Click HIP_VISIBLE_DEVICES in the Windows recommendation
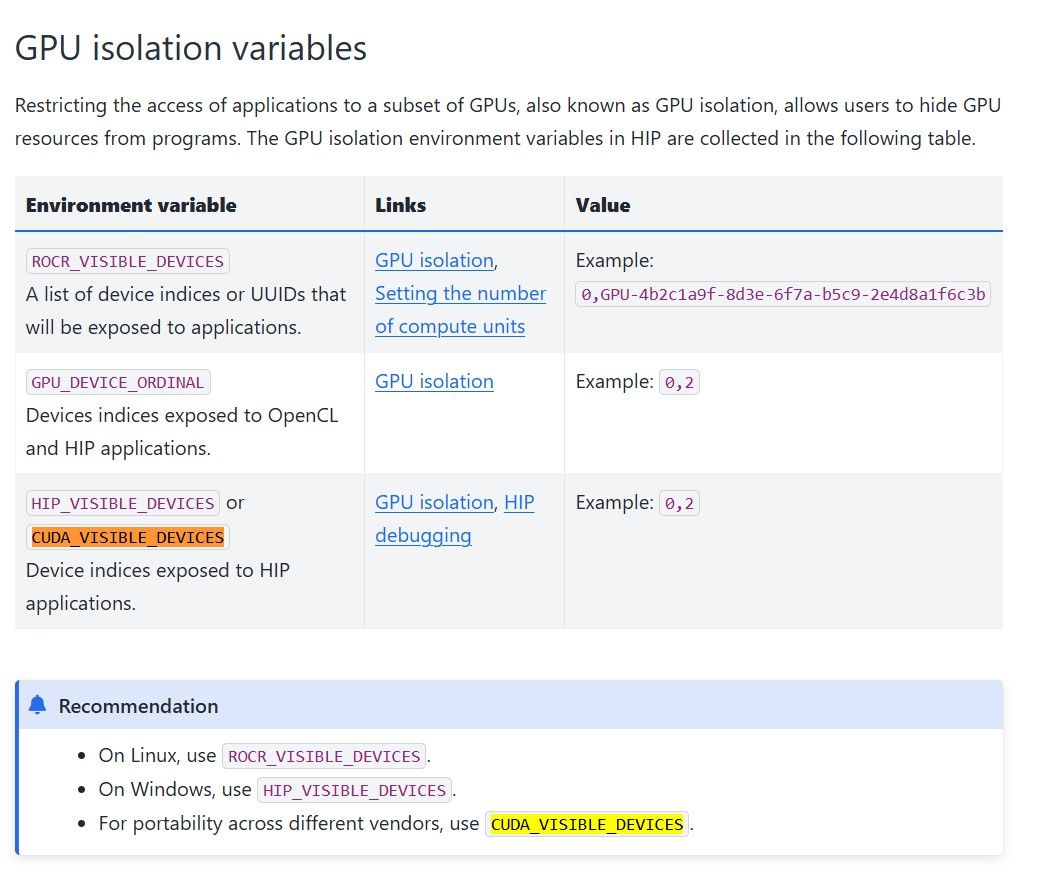This screenshot has width=1037, height=876. click(x=354, y=790)
